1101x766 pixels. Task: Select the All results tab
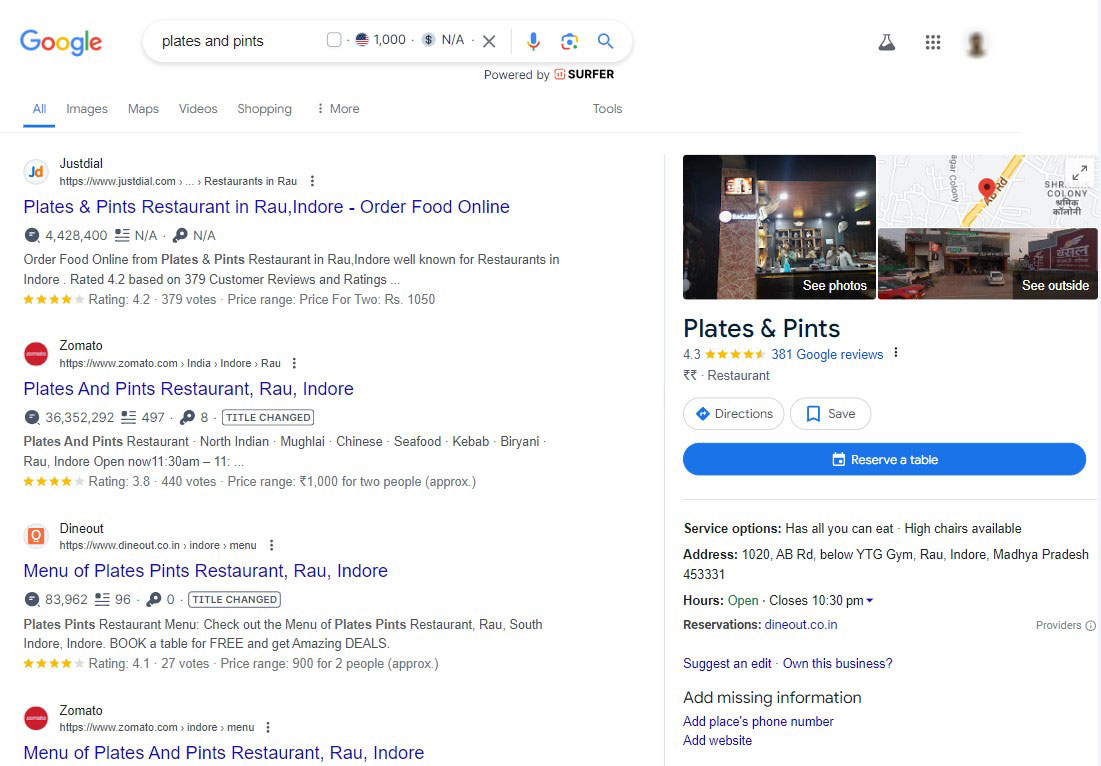click(39, 109)
